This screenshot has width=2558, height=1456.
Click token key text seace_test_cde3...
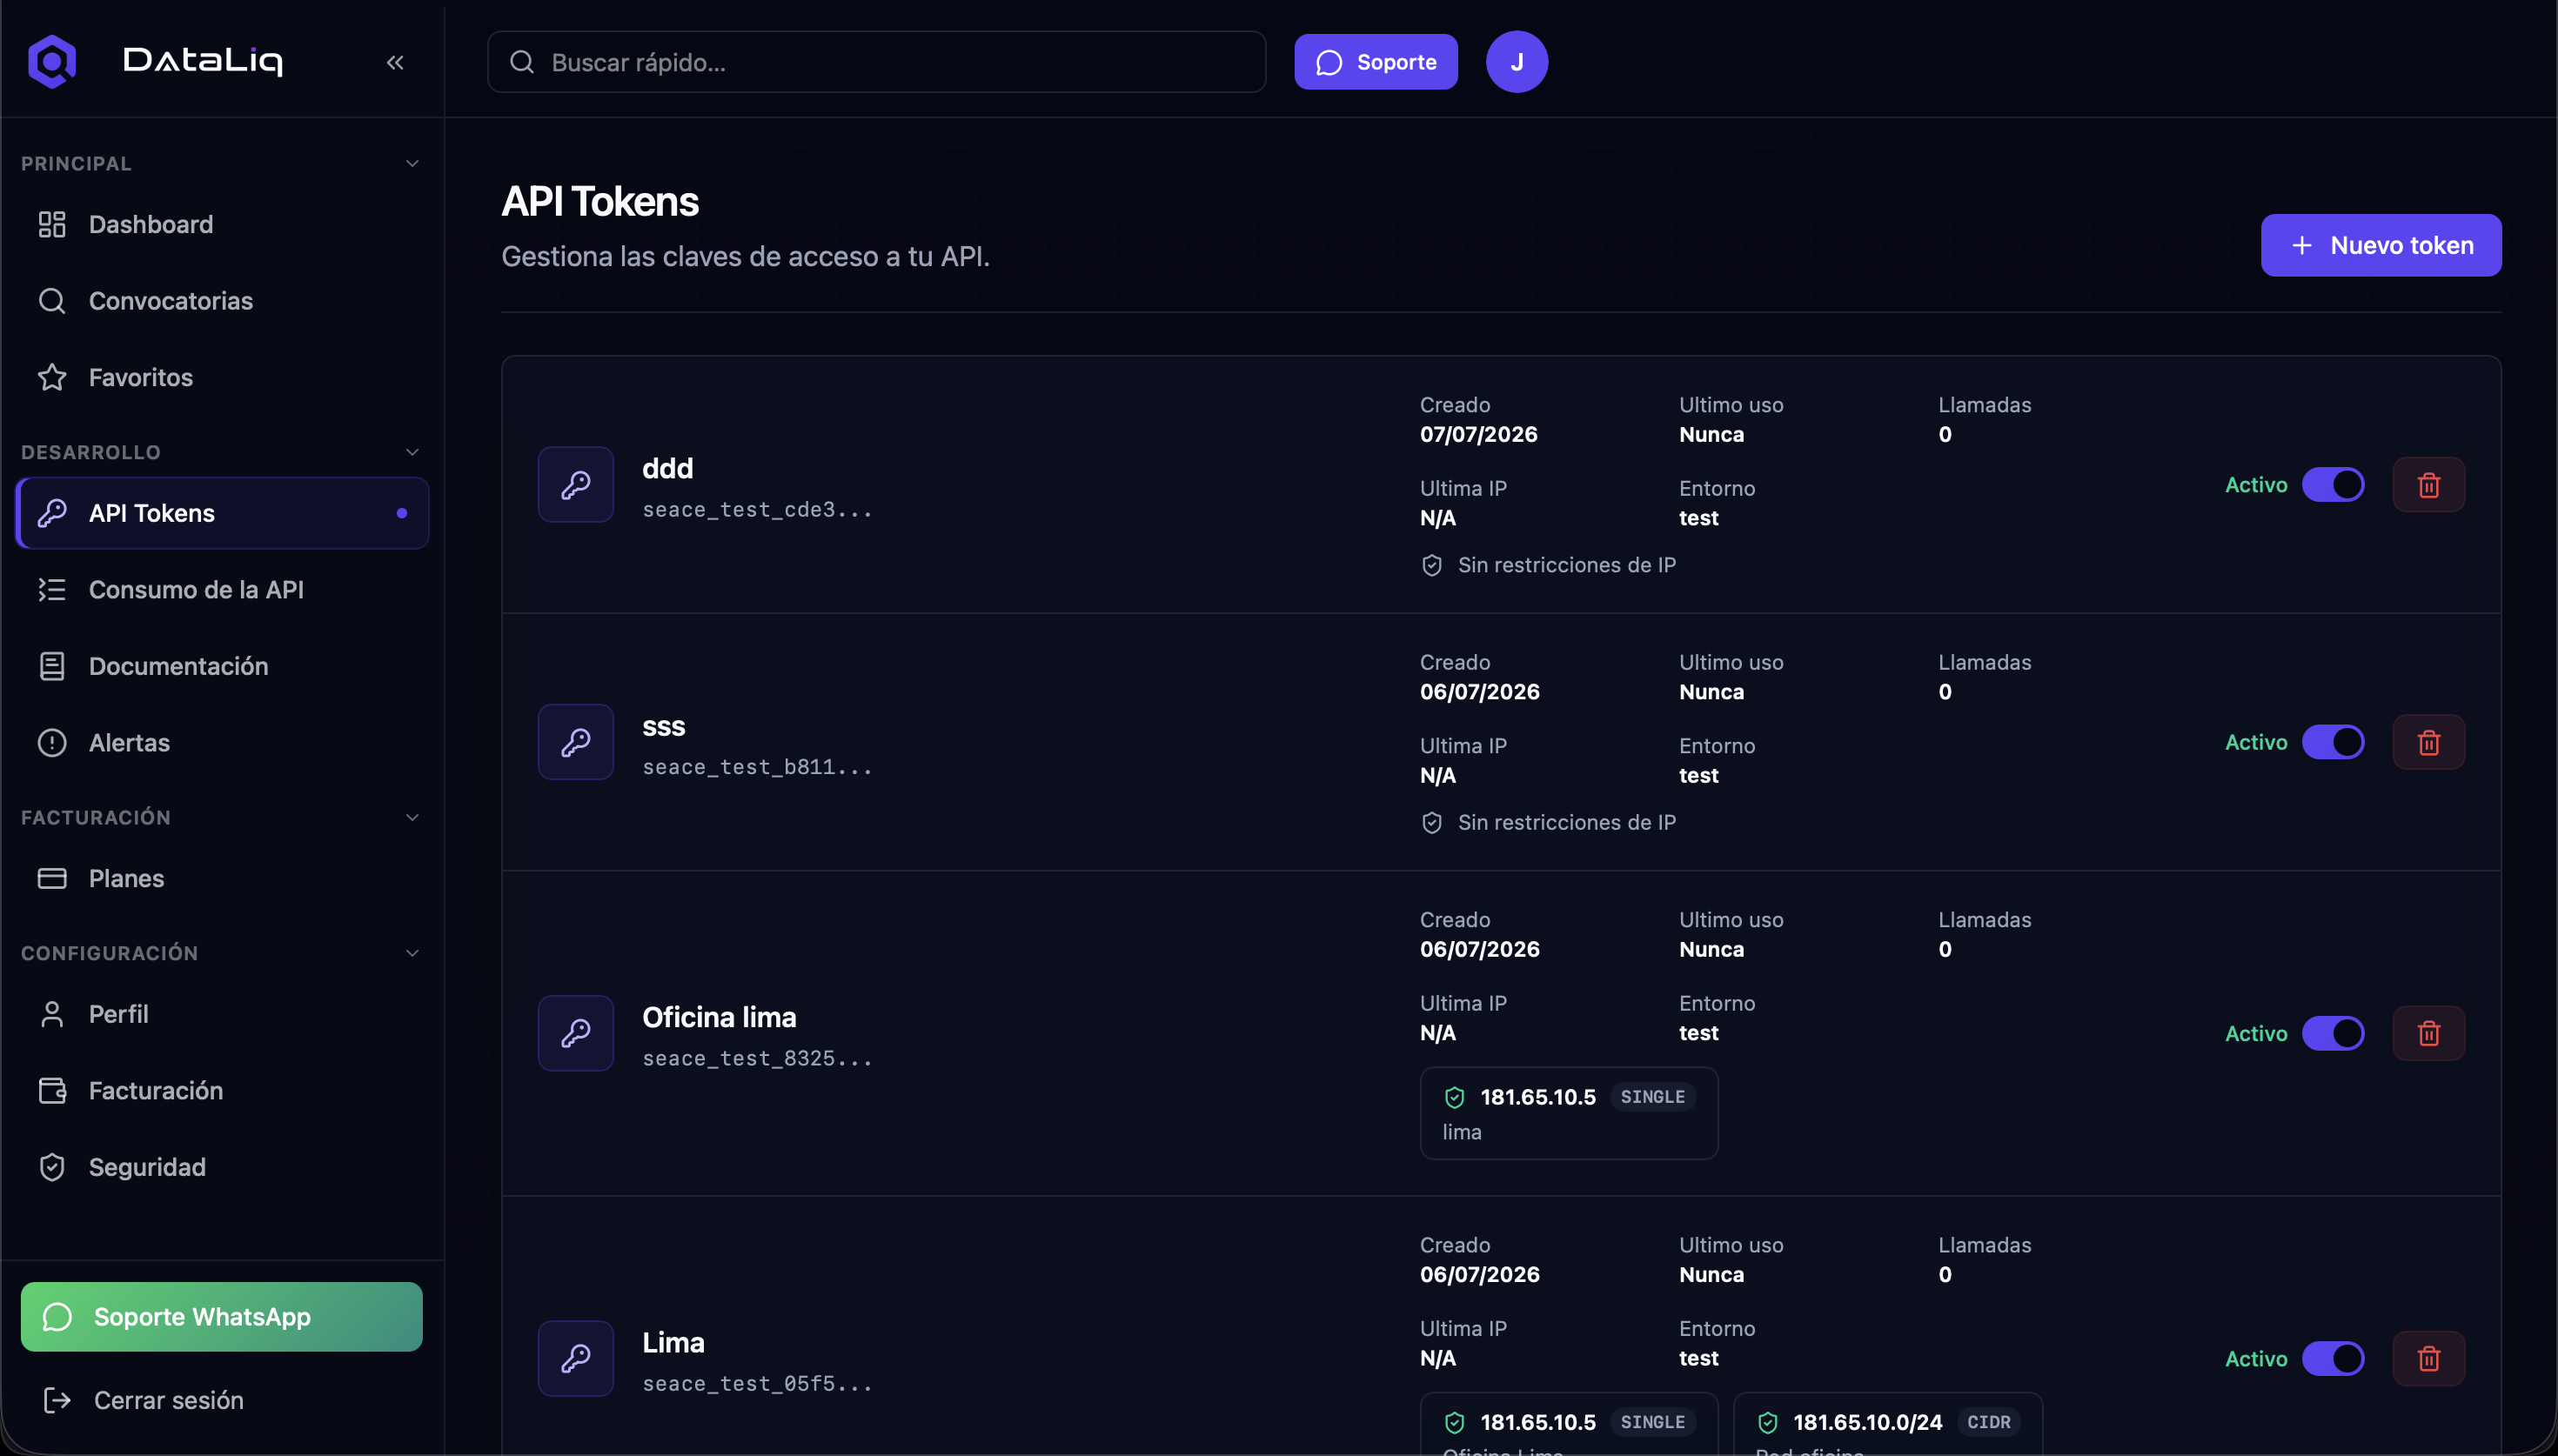[757, 510]
